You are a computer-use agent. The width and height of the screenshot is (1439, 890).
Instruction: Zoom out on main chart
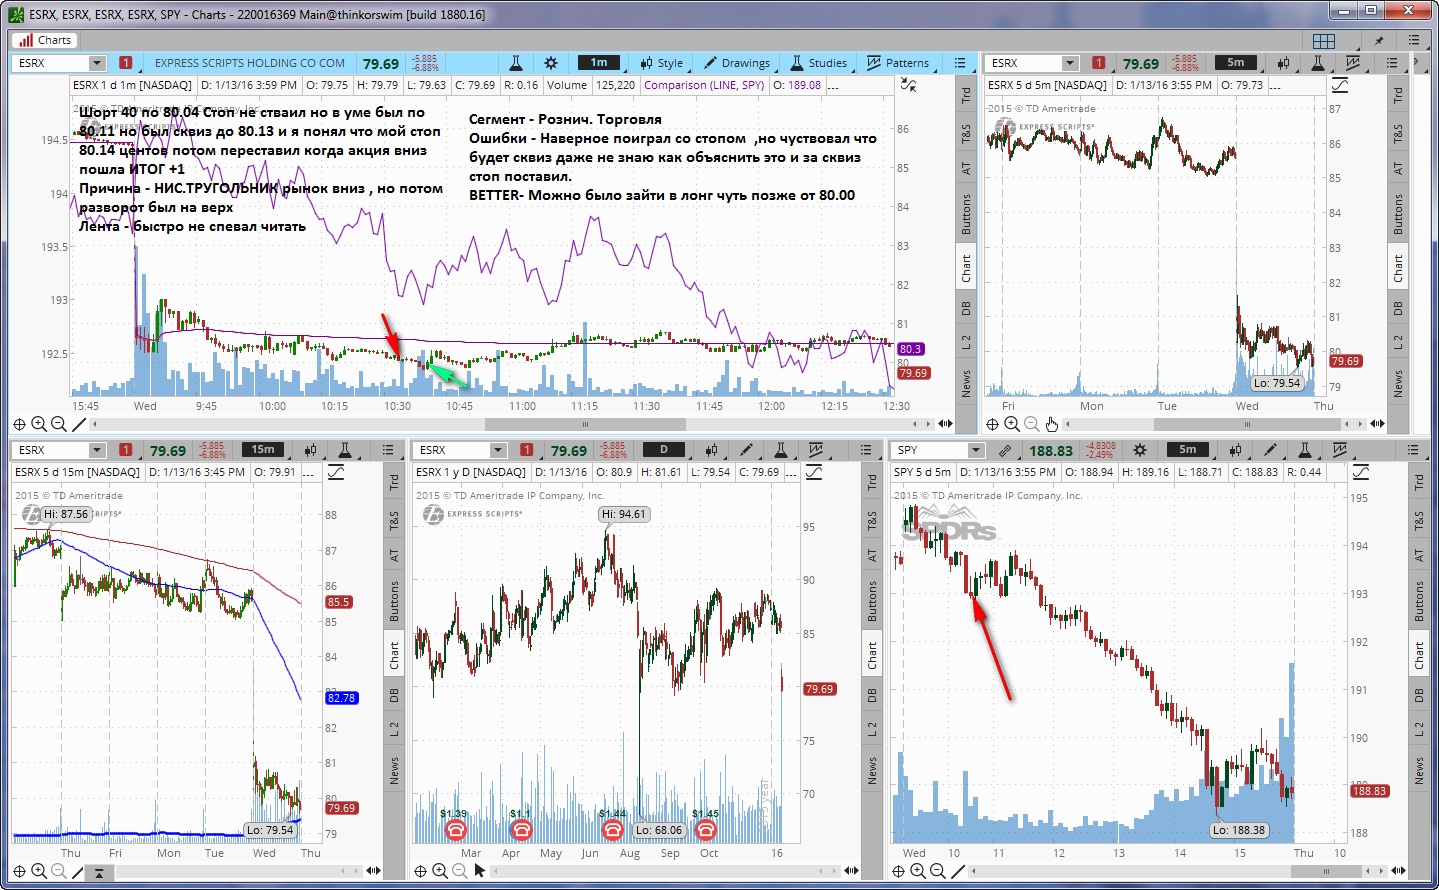tap(59, 424)
